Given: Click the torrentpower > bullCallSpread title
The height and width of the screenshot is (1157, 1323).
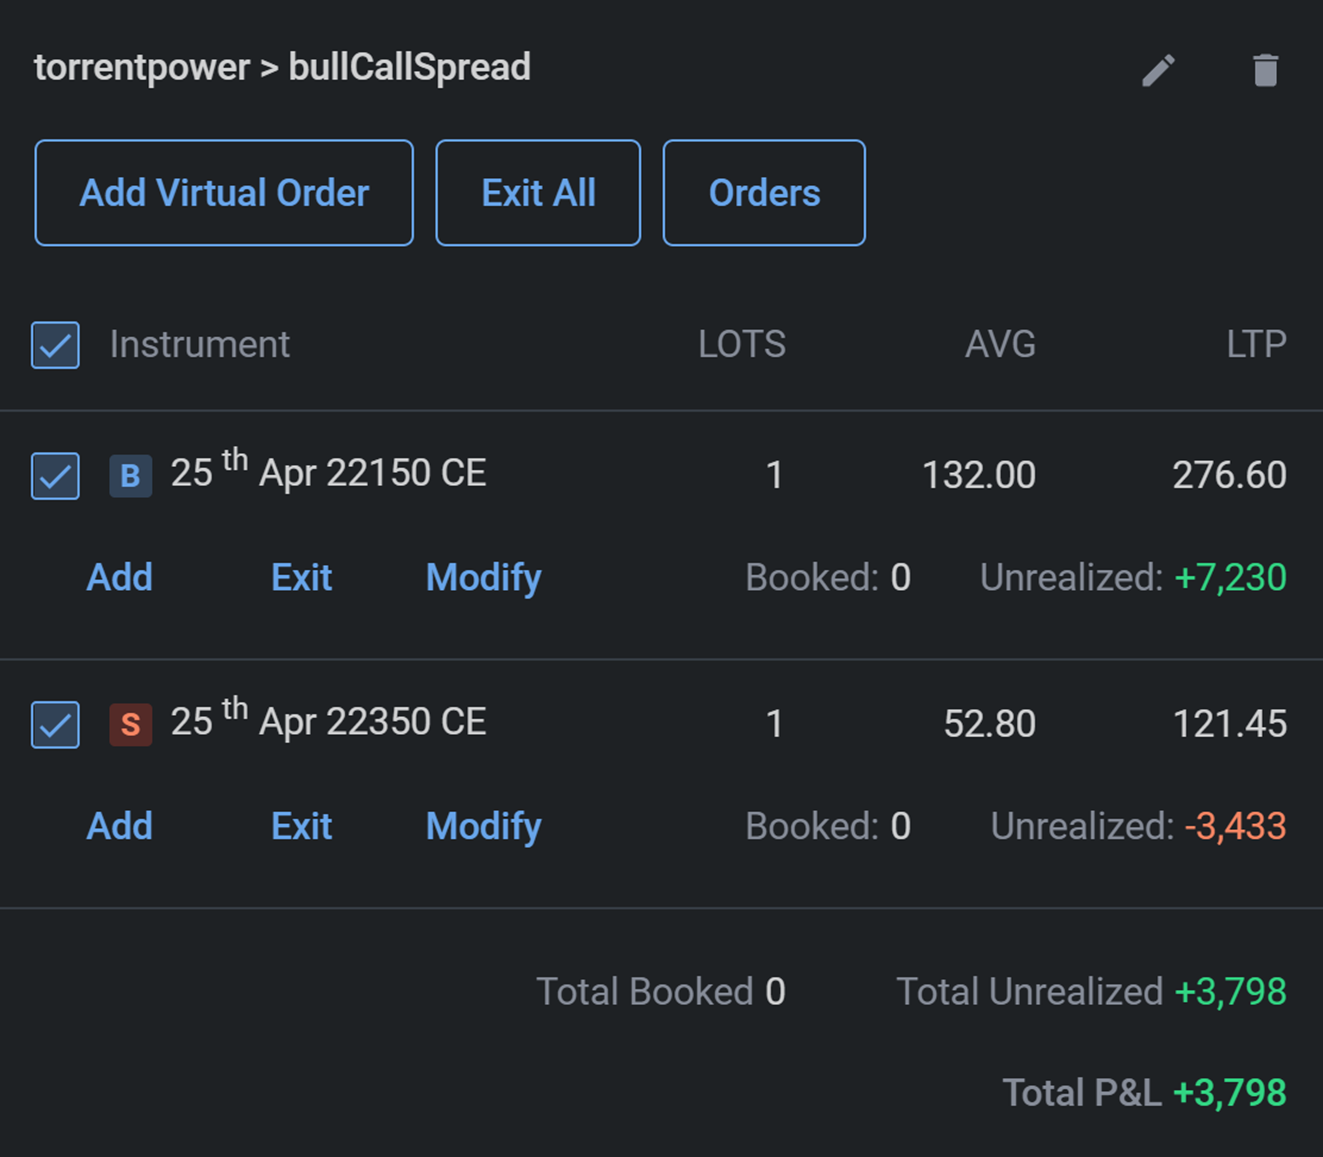Looking at the screenshot, I should (282, 68).
